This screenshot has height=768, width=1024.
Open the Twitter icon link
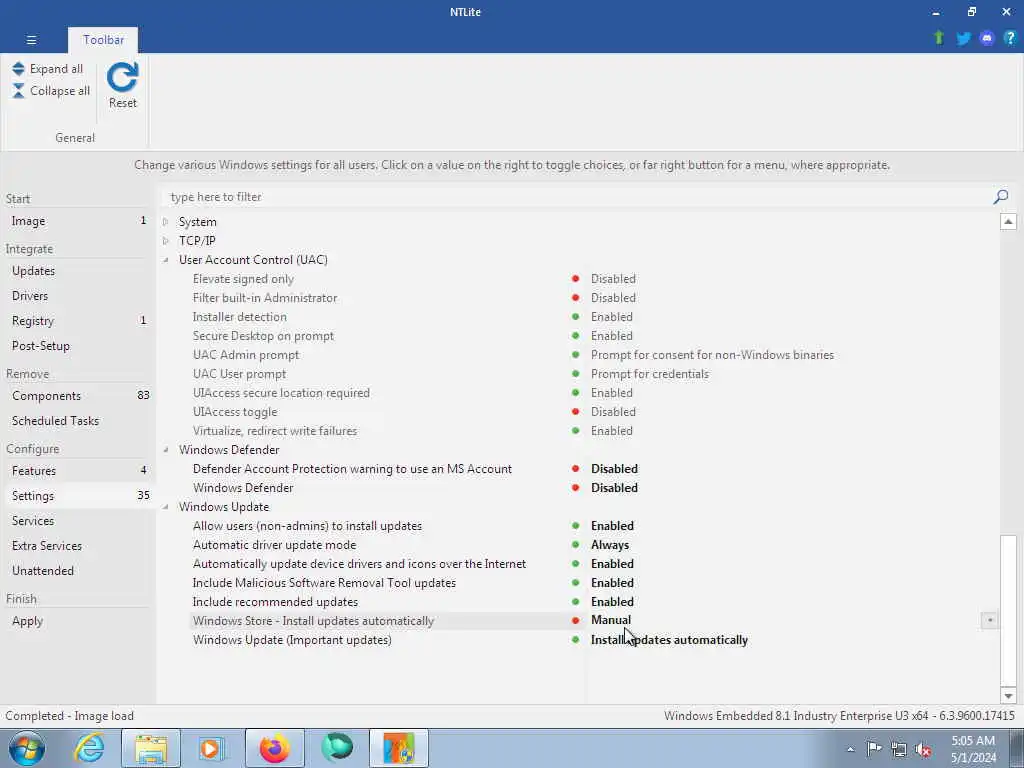tap(963, 39)
